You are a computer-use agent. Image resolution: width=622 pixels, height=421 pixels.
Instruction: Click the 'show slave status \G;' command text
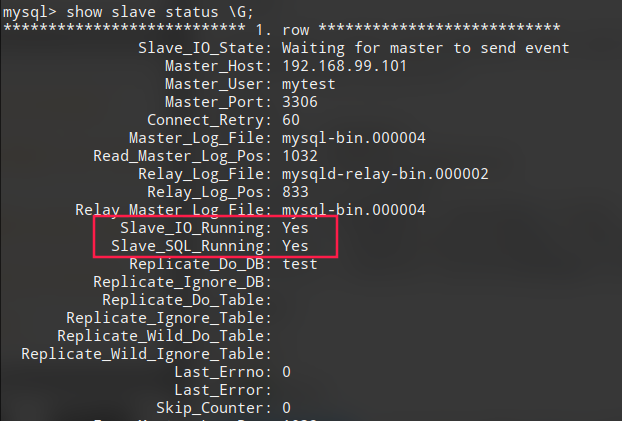pyautogui.click(x=160, y=12)
